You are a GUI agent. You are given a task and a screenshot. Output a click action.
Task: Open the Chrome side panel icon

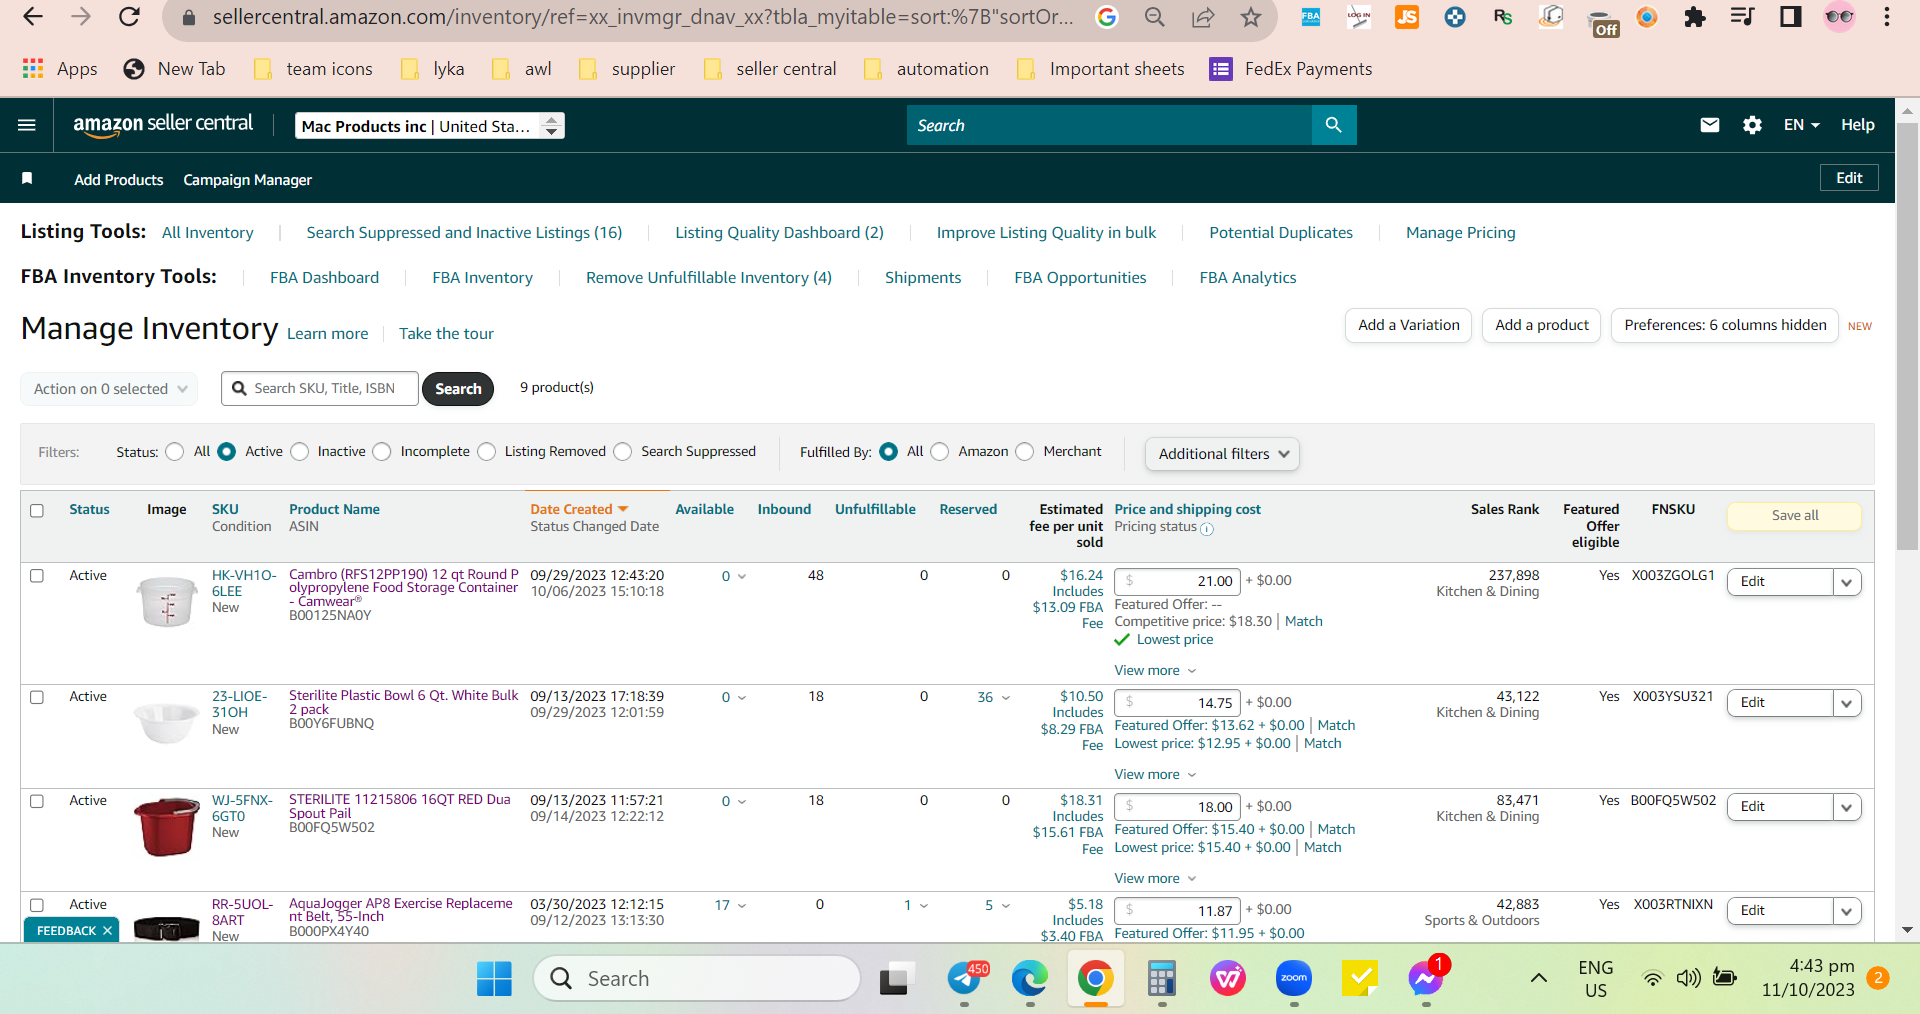tap(1791, 17)
